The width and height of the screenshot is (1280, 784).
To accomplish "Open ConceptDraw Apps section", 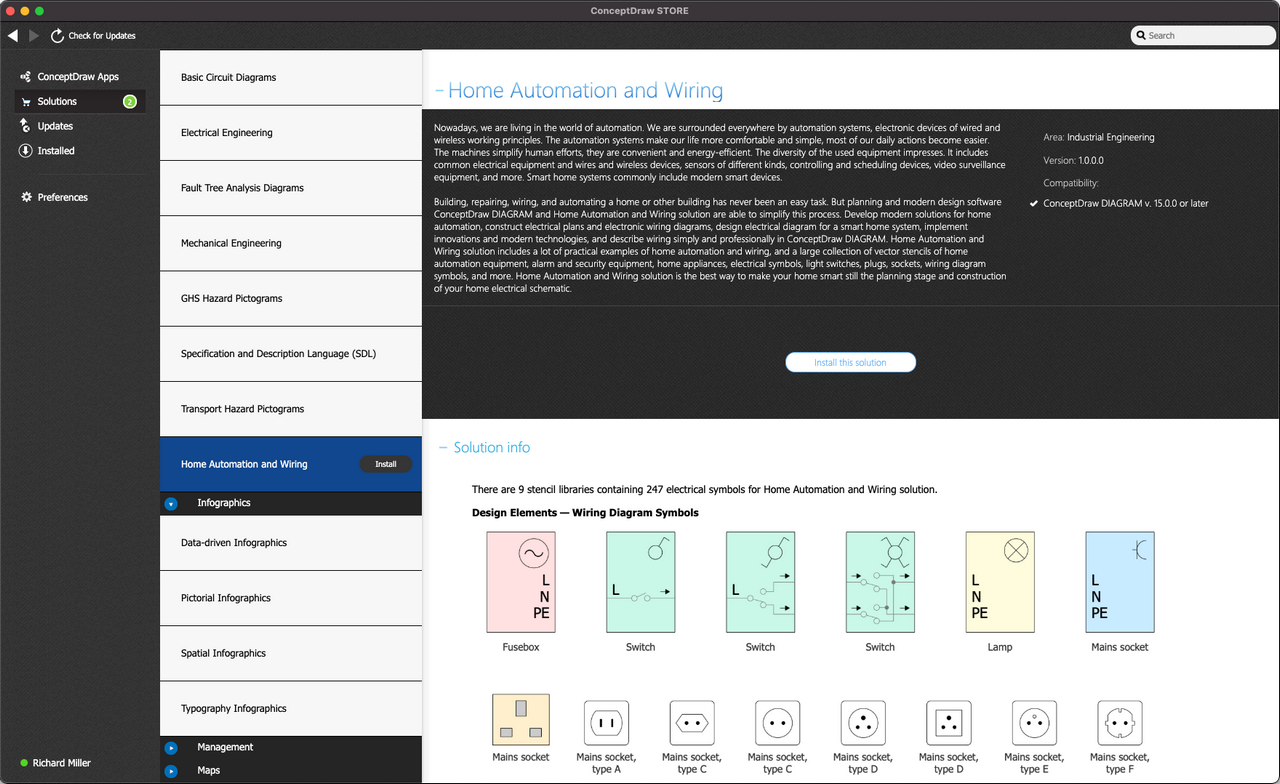I will click(80, 77).
